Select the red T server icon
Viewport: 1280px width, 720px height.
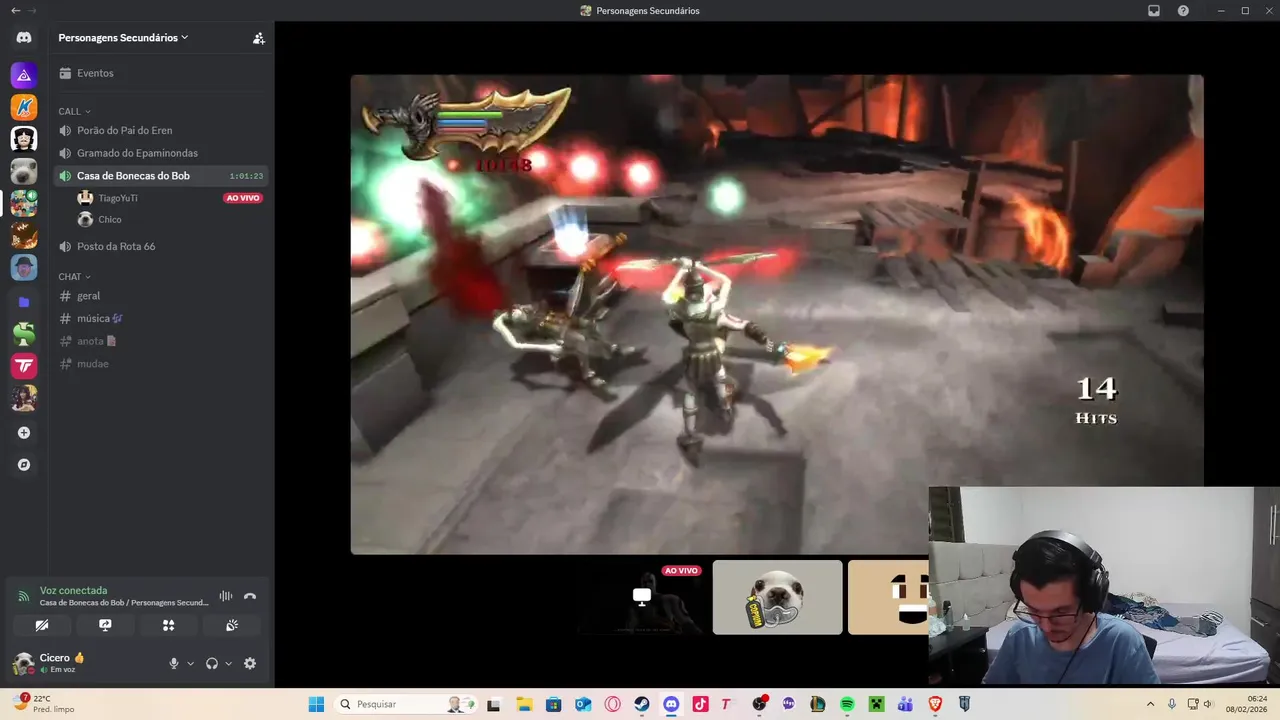(24, 366)
